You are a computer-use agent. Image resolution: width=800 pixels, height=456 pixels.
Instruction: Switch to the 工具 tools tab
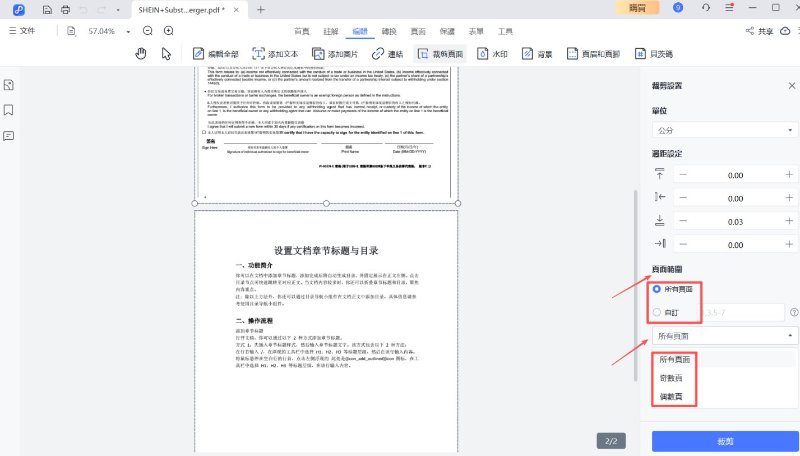pos(505,31)
